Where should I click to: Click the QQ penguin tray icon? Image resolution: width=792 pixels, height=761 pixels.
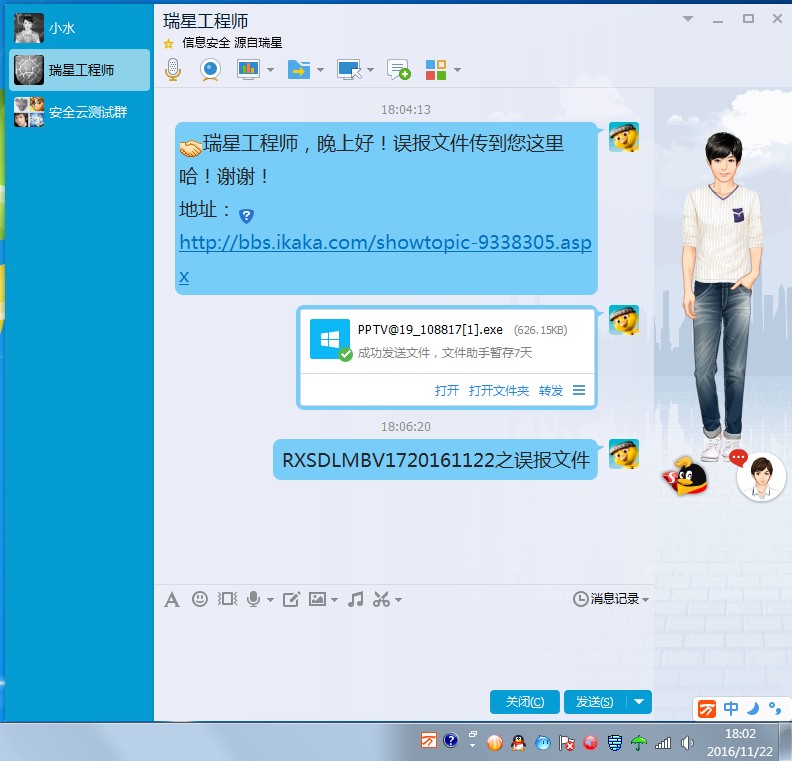[x=518, y=742]
